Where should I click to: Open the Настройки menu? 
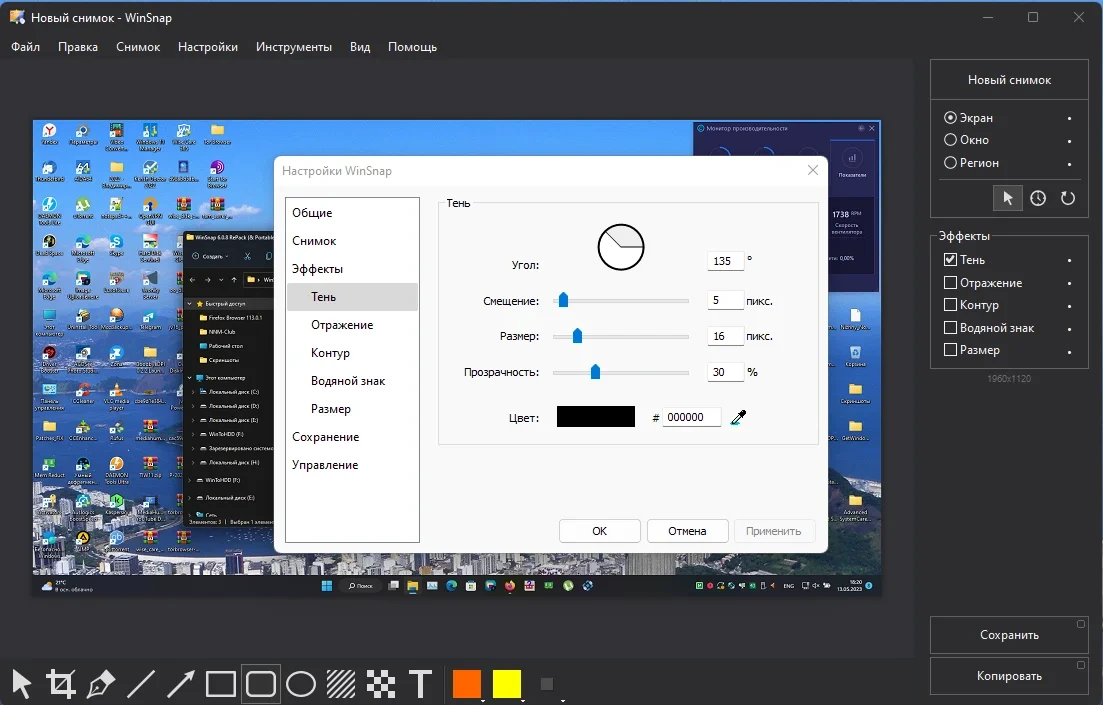click(208, 46)
